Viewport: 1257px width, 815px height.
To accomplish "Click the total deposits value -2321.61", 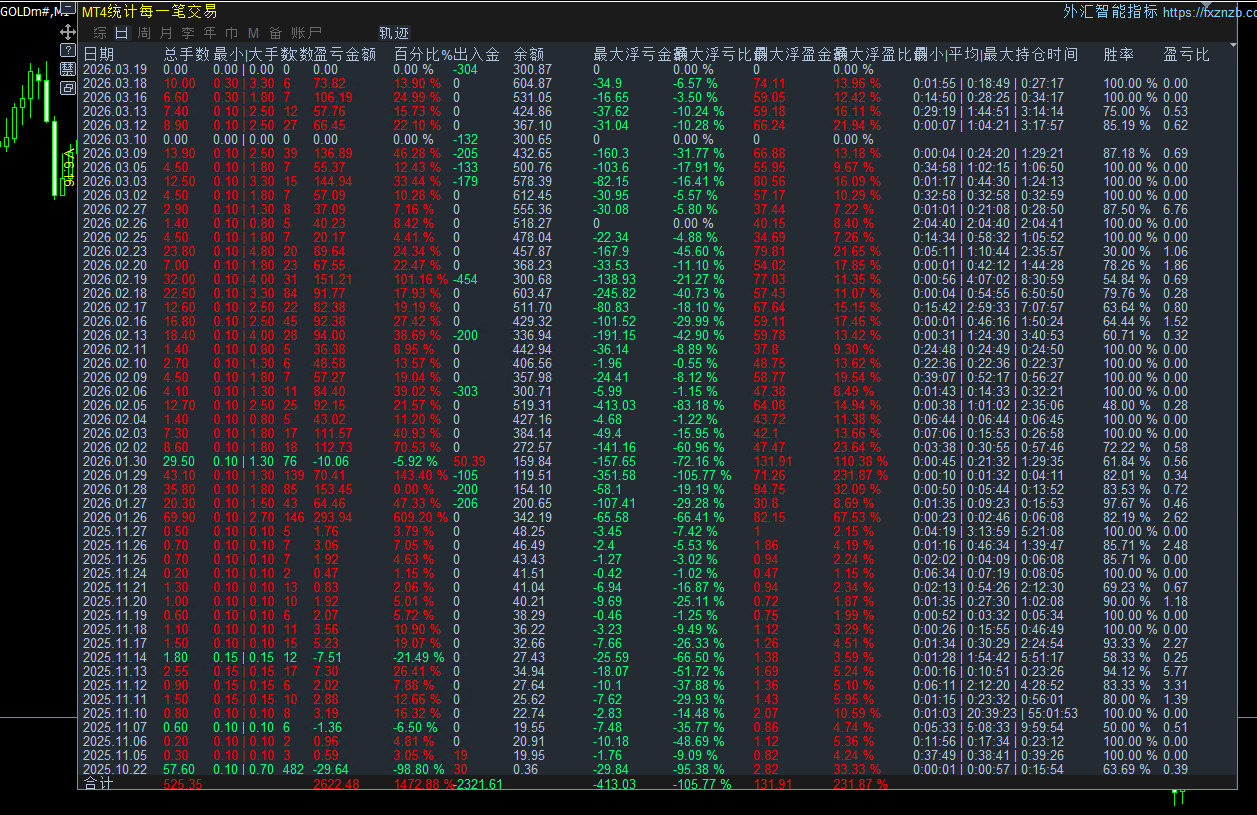I will (x=480, y=784).
